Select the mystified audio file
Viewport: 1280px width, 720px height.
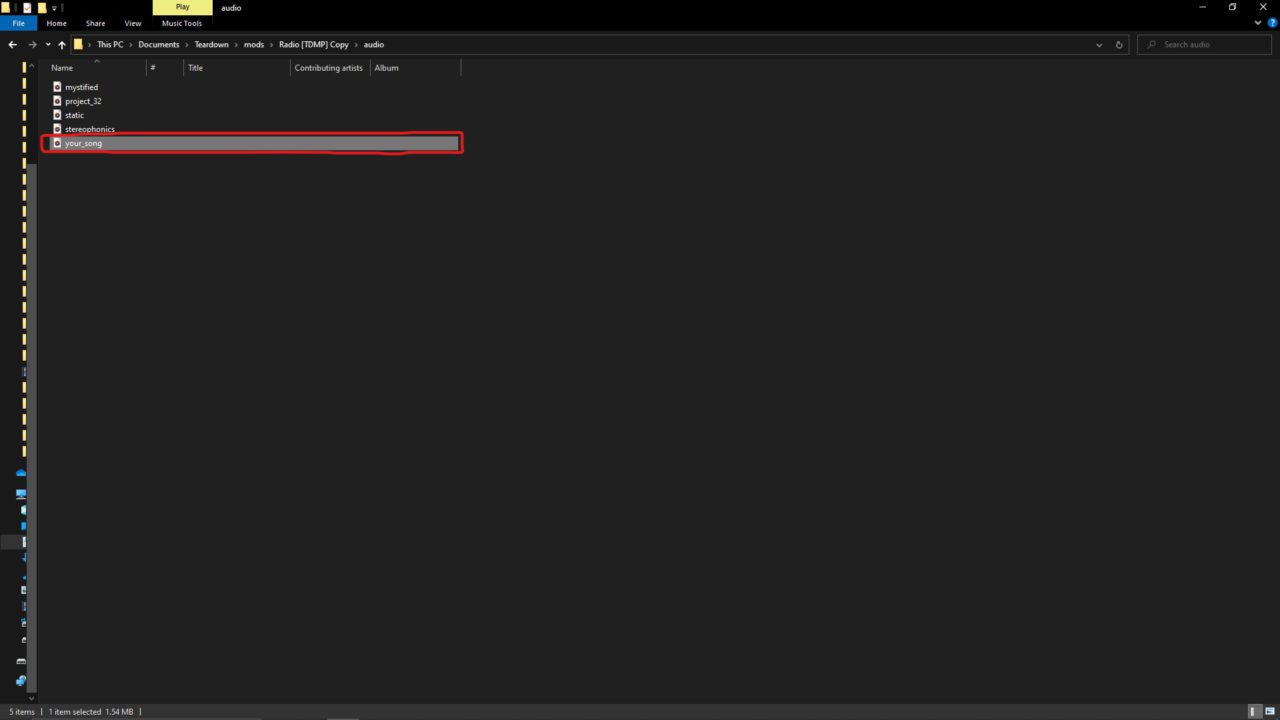tap(82, 87)
